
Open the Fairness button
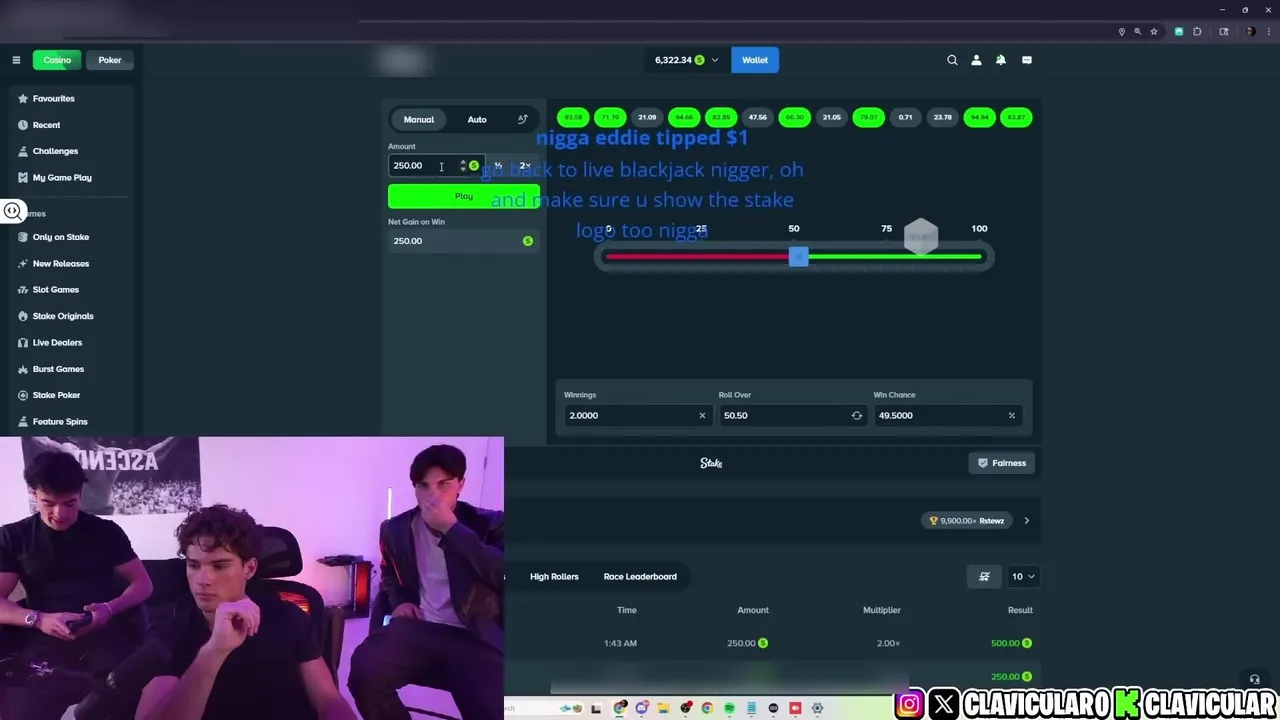1001,463
